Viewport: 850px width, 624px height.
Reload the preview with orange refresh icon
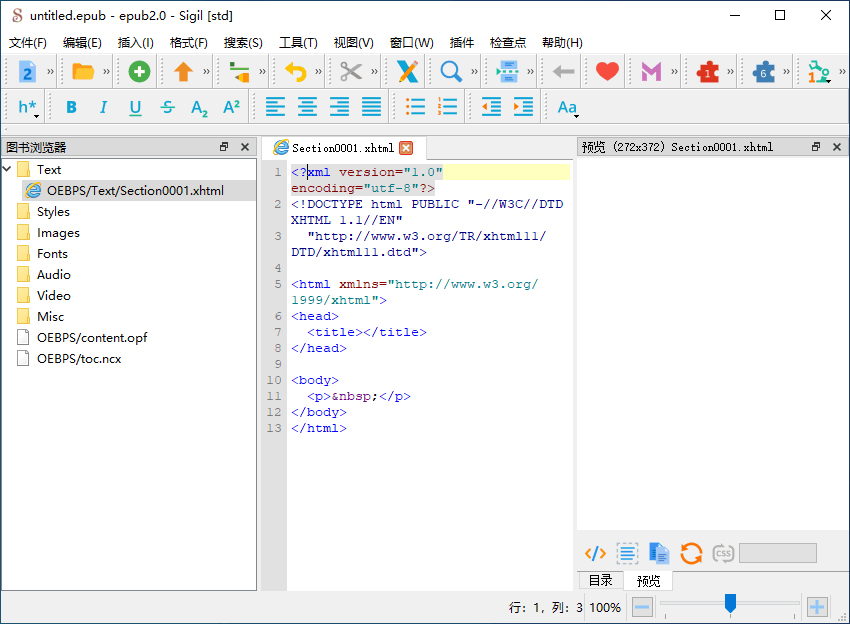691,553
